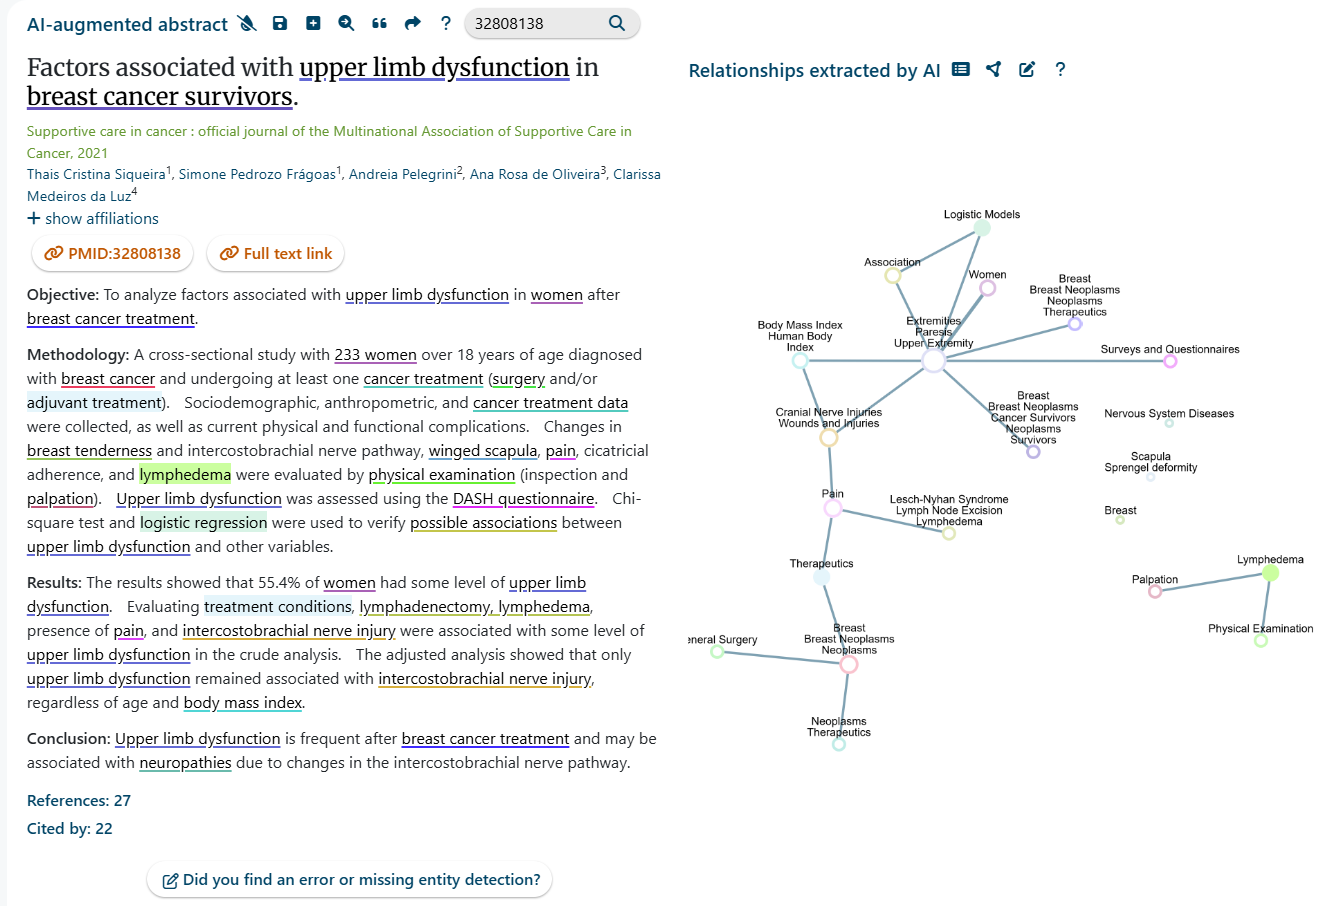Click the share arrow icon
This screenshot has height=906, width=1331.
412,23
